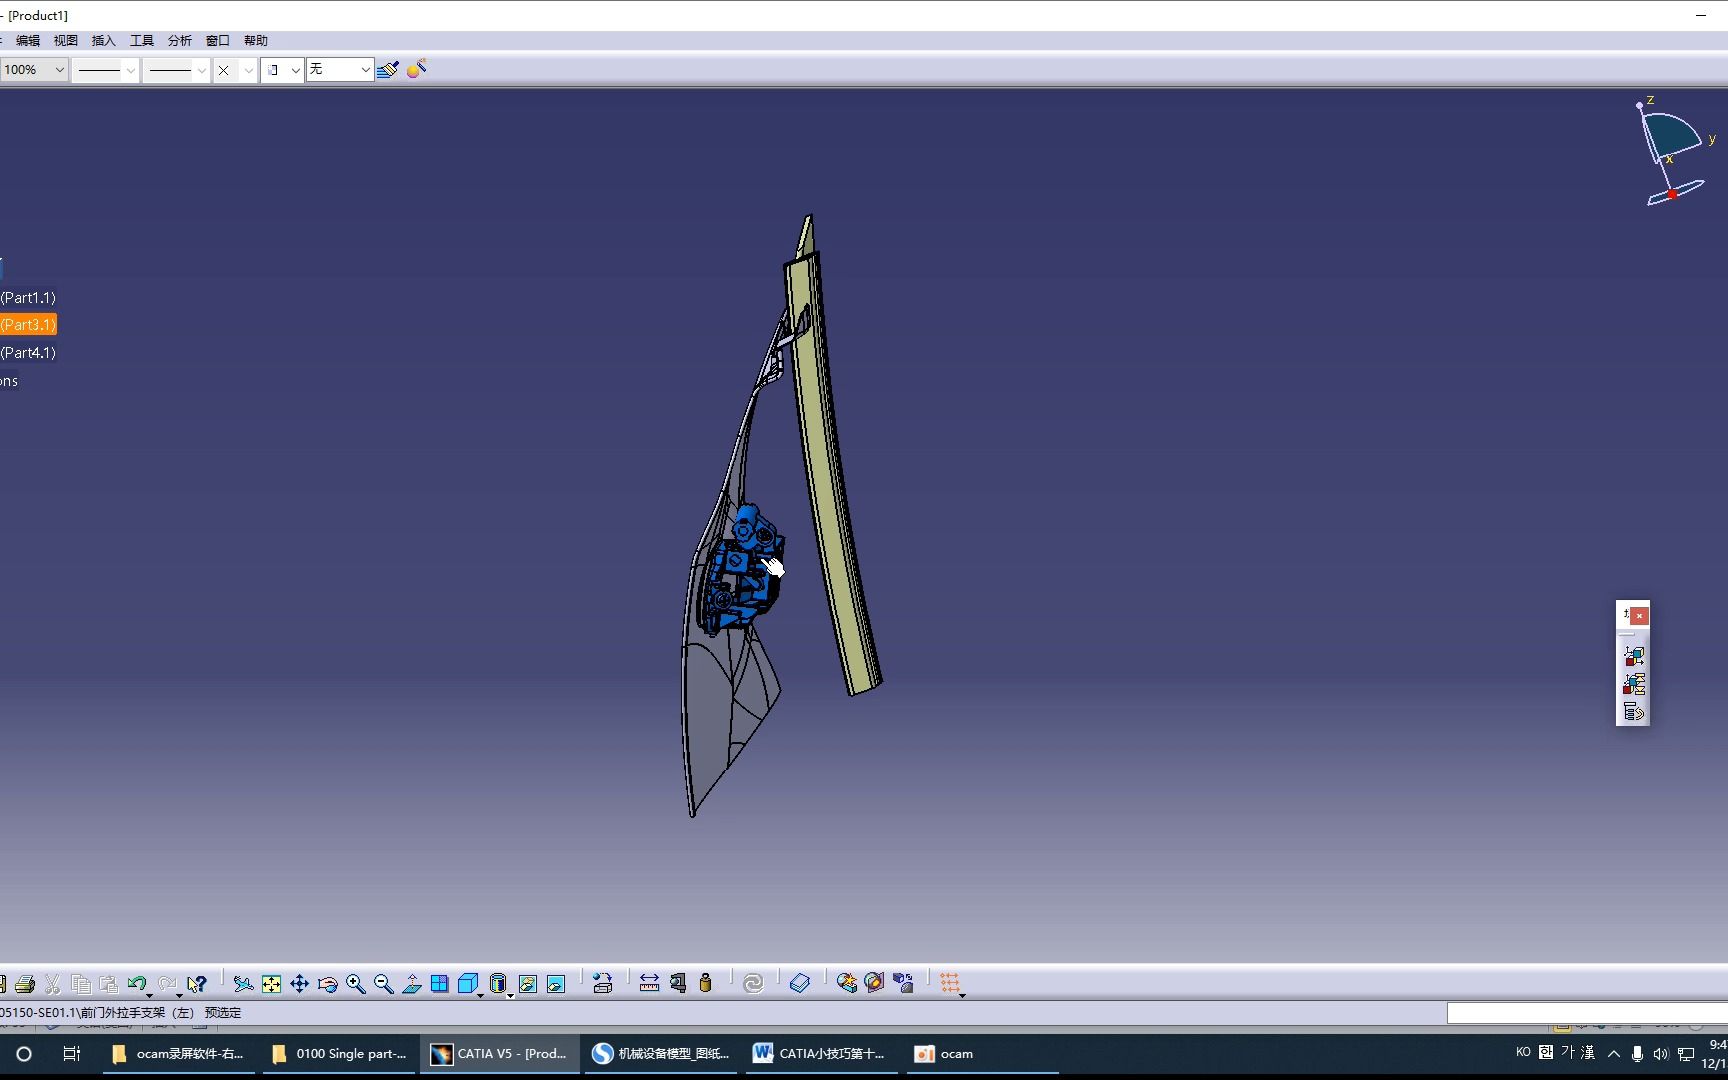Open the rendering style dropdown
Image resolution: width=1728 pixels, height=1080 pixels.
point(295,70)
